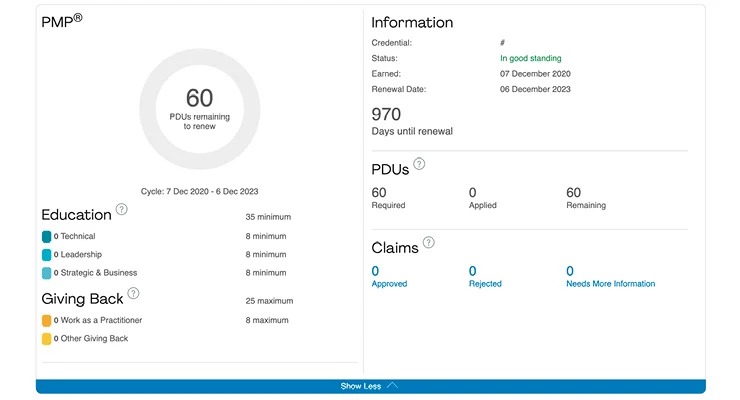Click the '8 minimum' value for Technical
Image resolution: width=740 pixels, height=400 pixels.
266,236
